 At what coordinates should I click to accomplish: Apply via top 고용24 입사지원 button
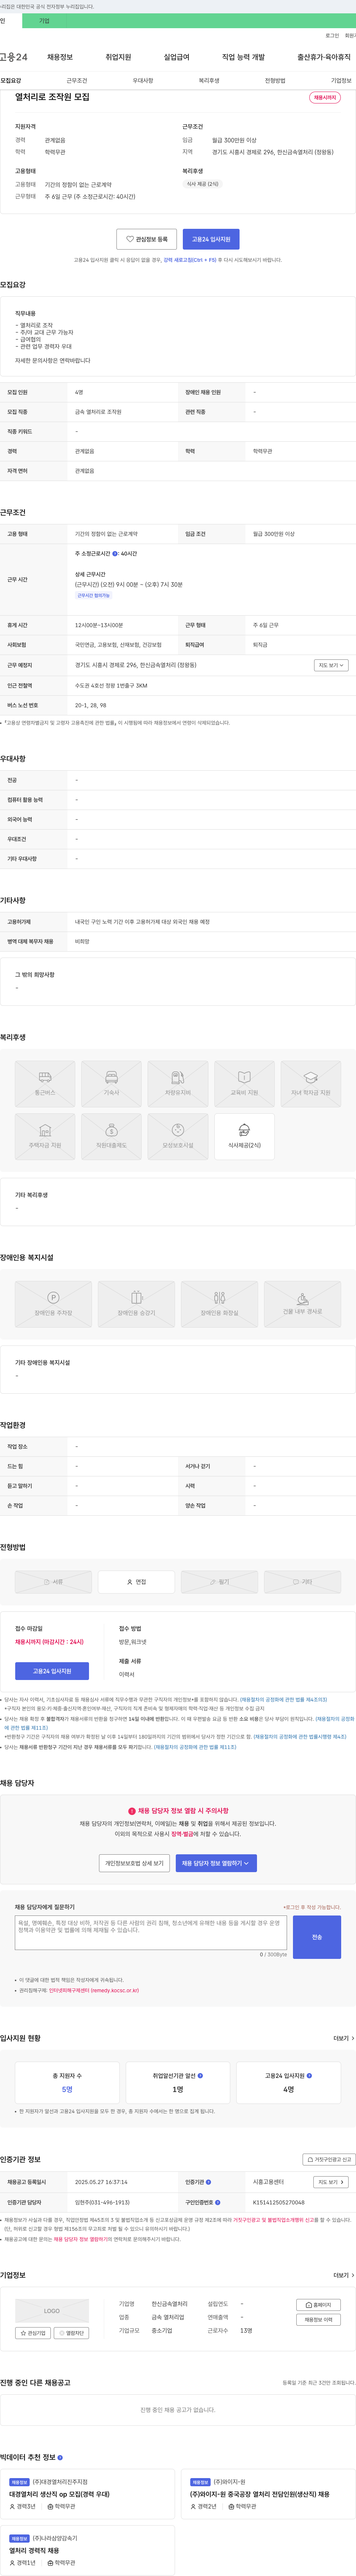(211, 239)
